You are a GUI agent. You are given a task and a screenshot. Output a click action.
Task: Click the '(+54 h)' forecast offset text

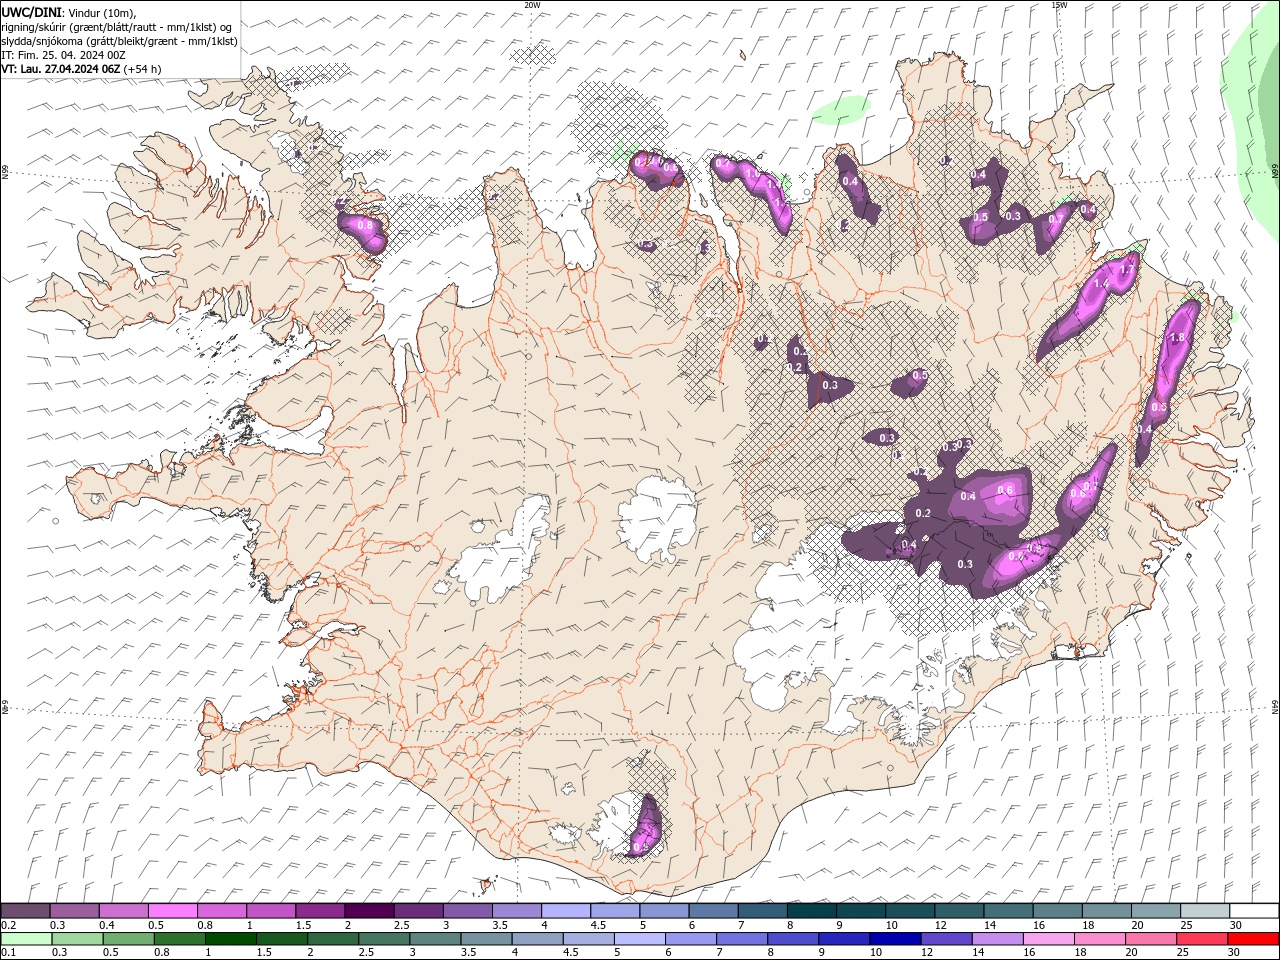pyautogui.click(x=143, y=68)
